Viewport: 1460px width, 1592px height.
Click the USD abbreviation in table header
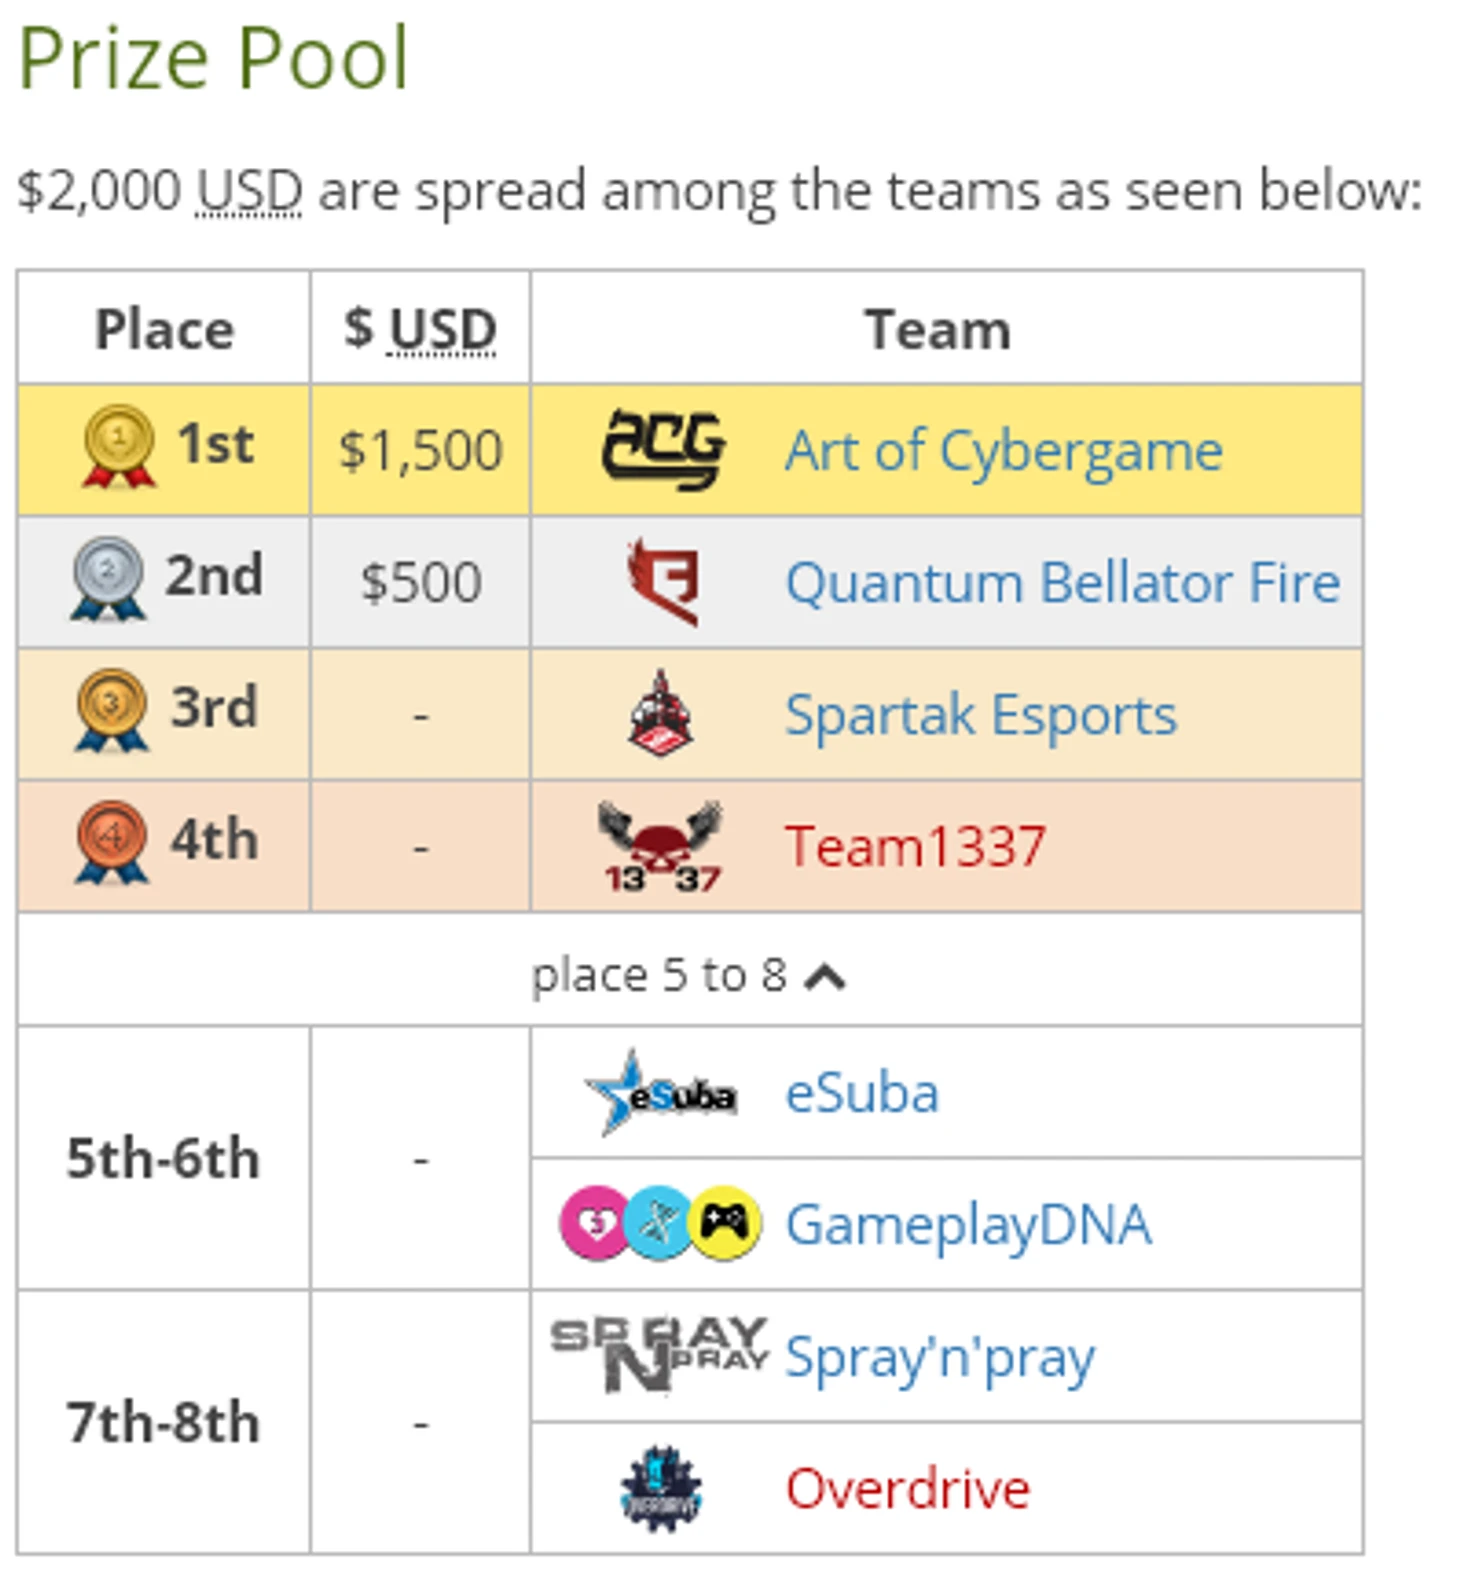pos(442,330)
